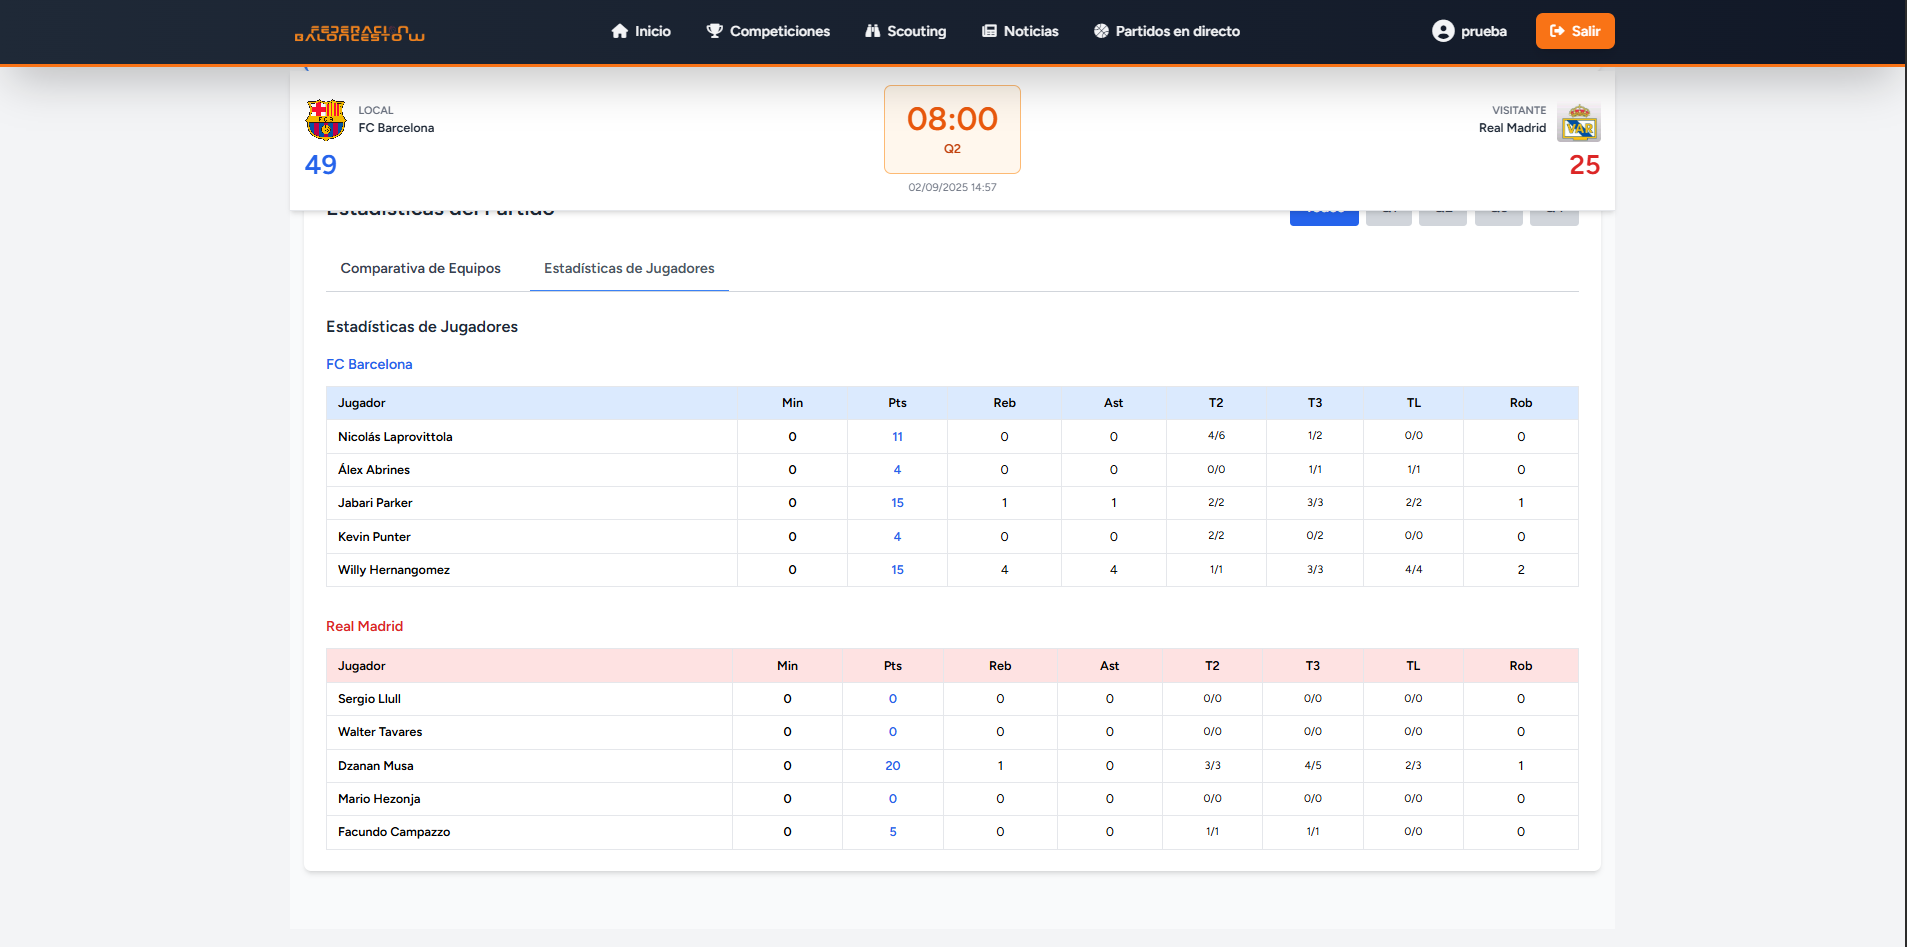Switch to Comparativa de Equipos tab
The height and width of the screenshot is (947, 1907).
coord(420,268)
